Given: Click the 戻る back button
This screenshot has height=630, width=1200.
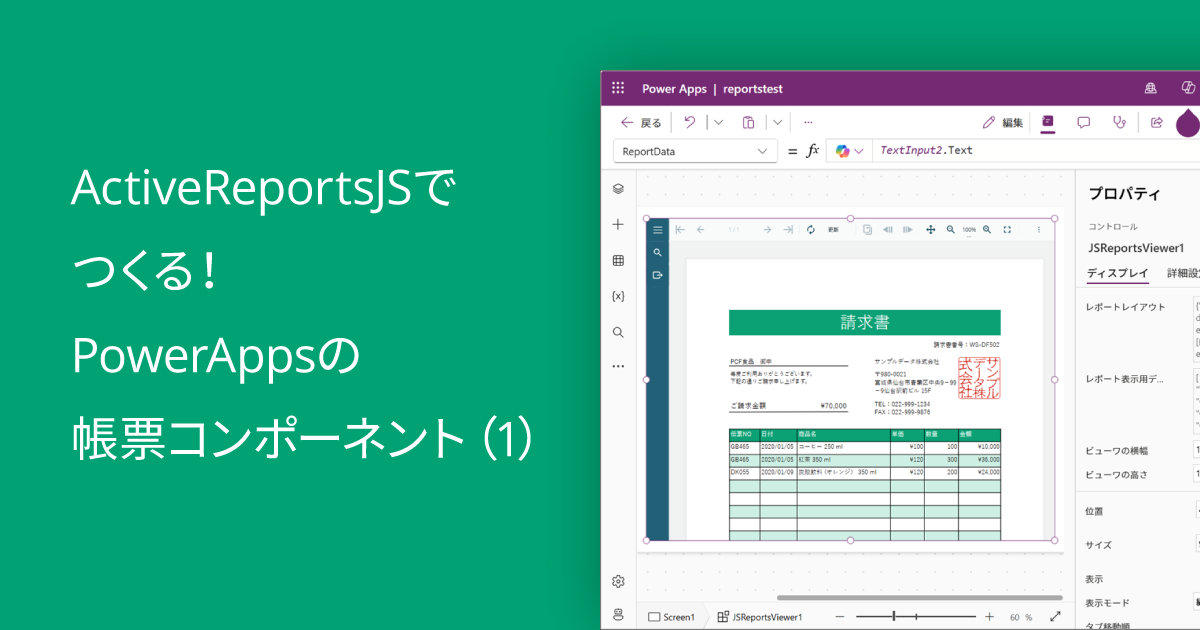Looking at the screenshot, I should tap(640, 122).
